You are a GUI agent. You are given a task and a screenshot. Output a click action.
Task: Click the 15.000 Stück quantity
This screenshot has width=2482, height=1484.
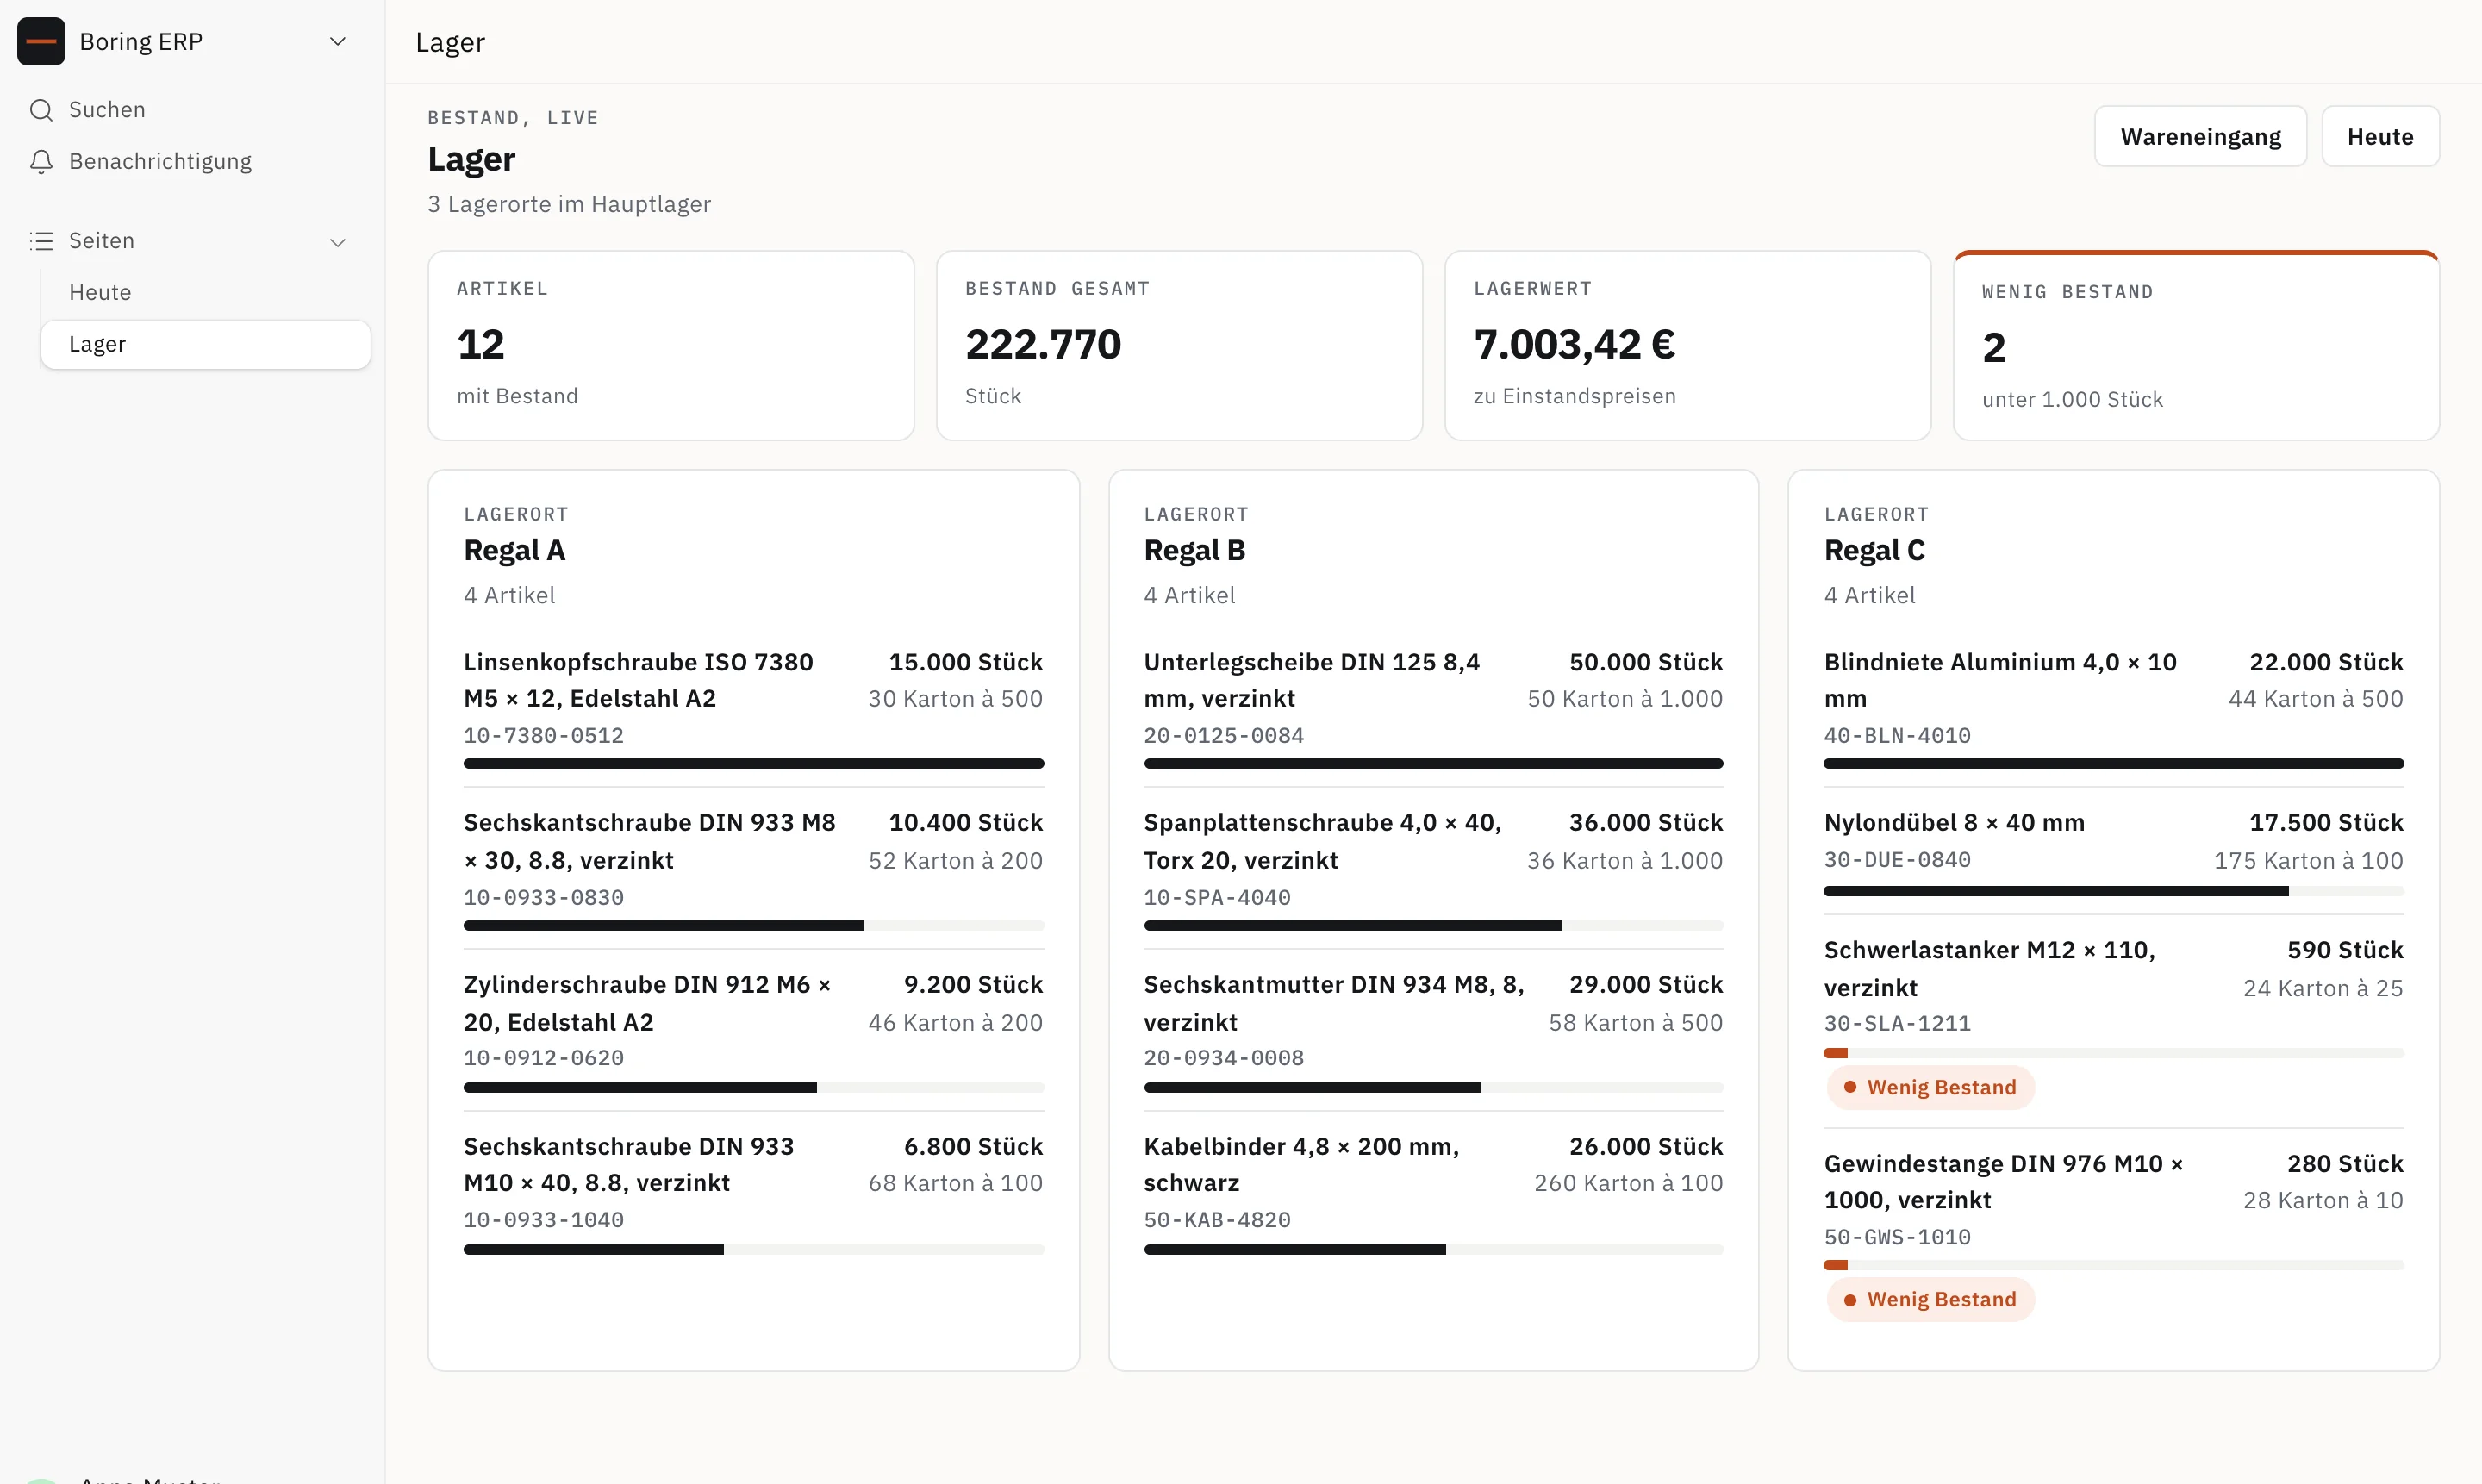[965, 662]
